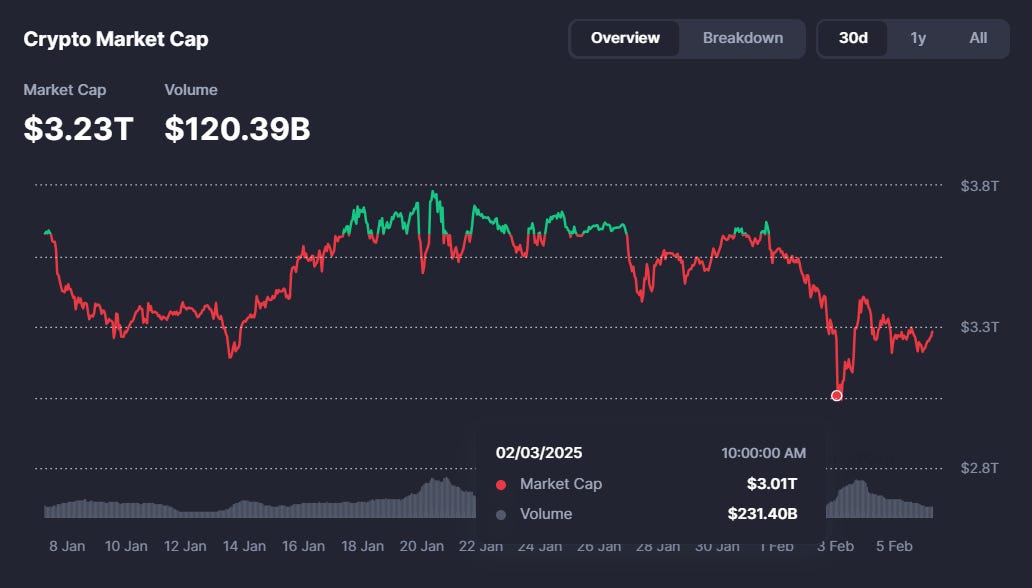Viewport: 1032px width, 588px height.
Task: Click the $120.39B volume value
Action: 237,128
